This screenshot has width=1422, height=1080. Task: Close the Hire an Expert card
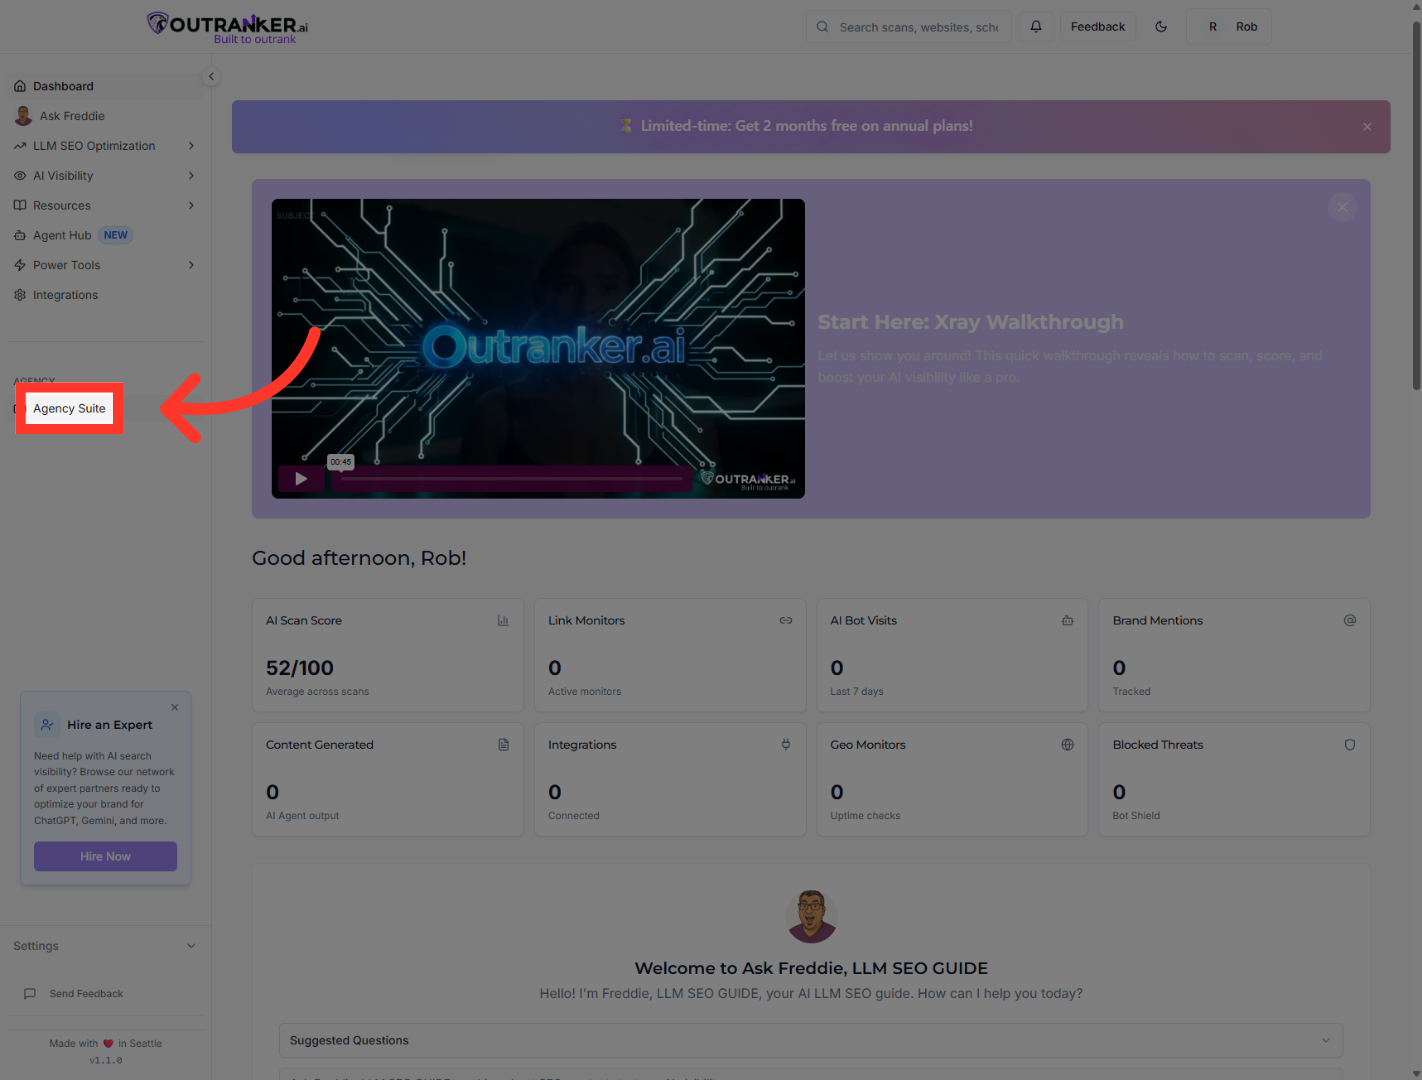point(175,707)
